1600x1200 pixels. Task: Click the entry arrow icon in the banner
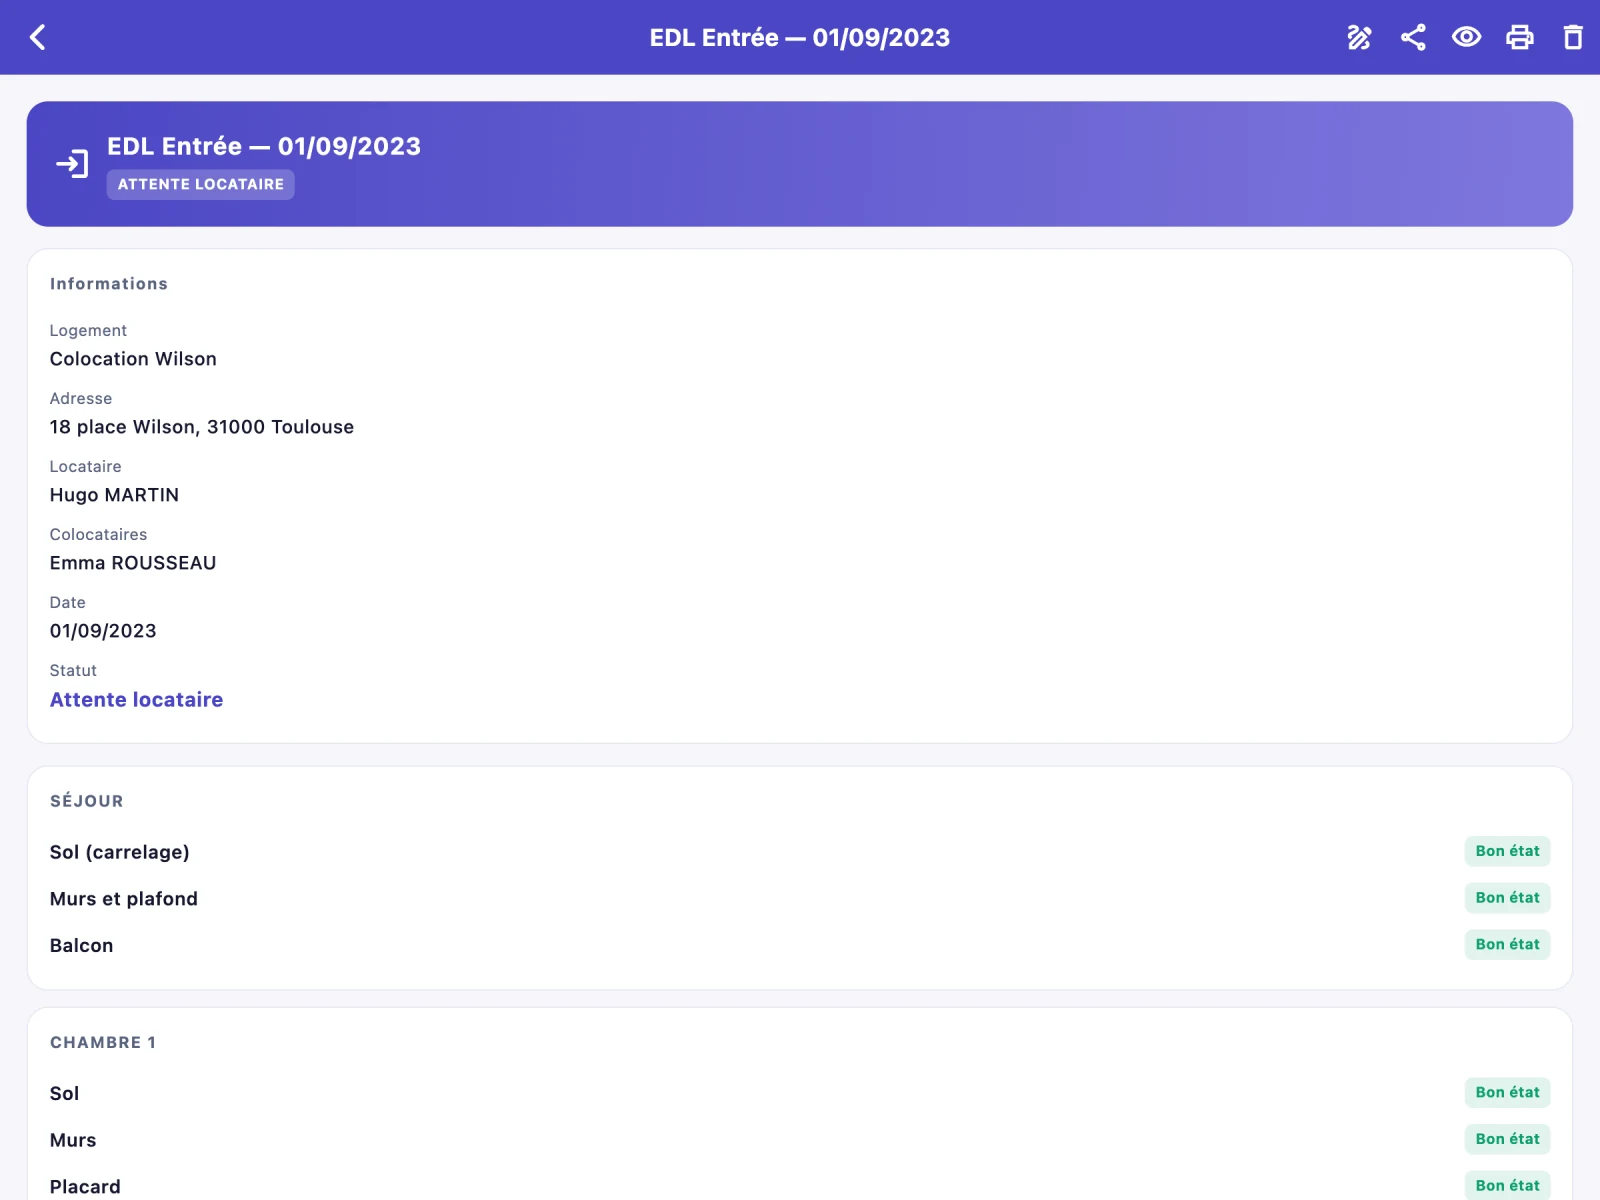pos(72,164)
